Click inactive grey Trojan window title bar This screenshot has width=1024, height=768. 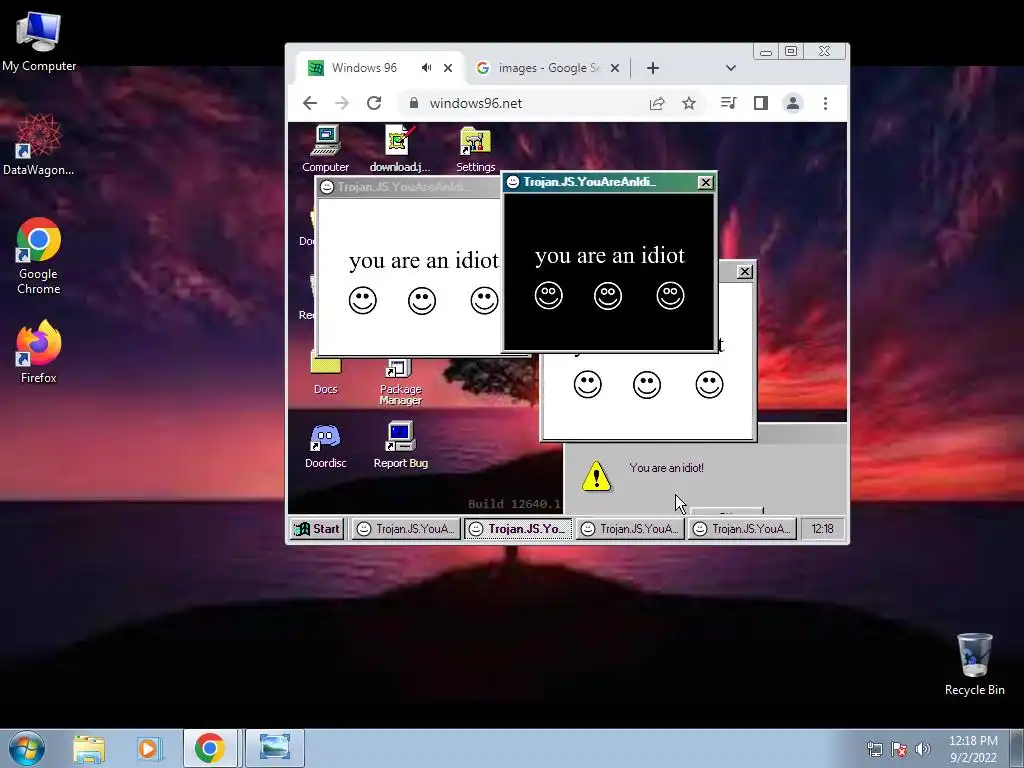[408, 187]
